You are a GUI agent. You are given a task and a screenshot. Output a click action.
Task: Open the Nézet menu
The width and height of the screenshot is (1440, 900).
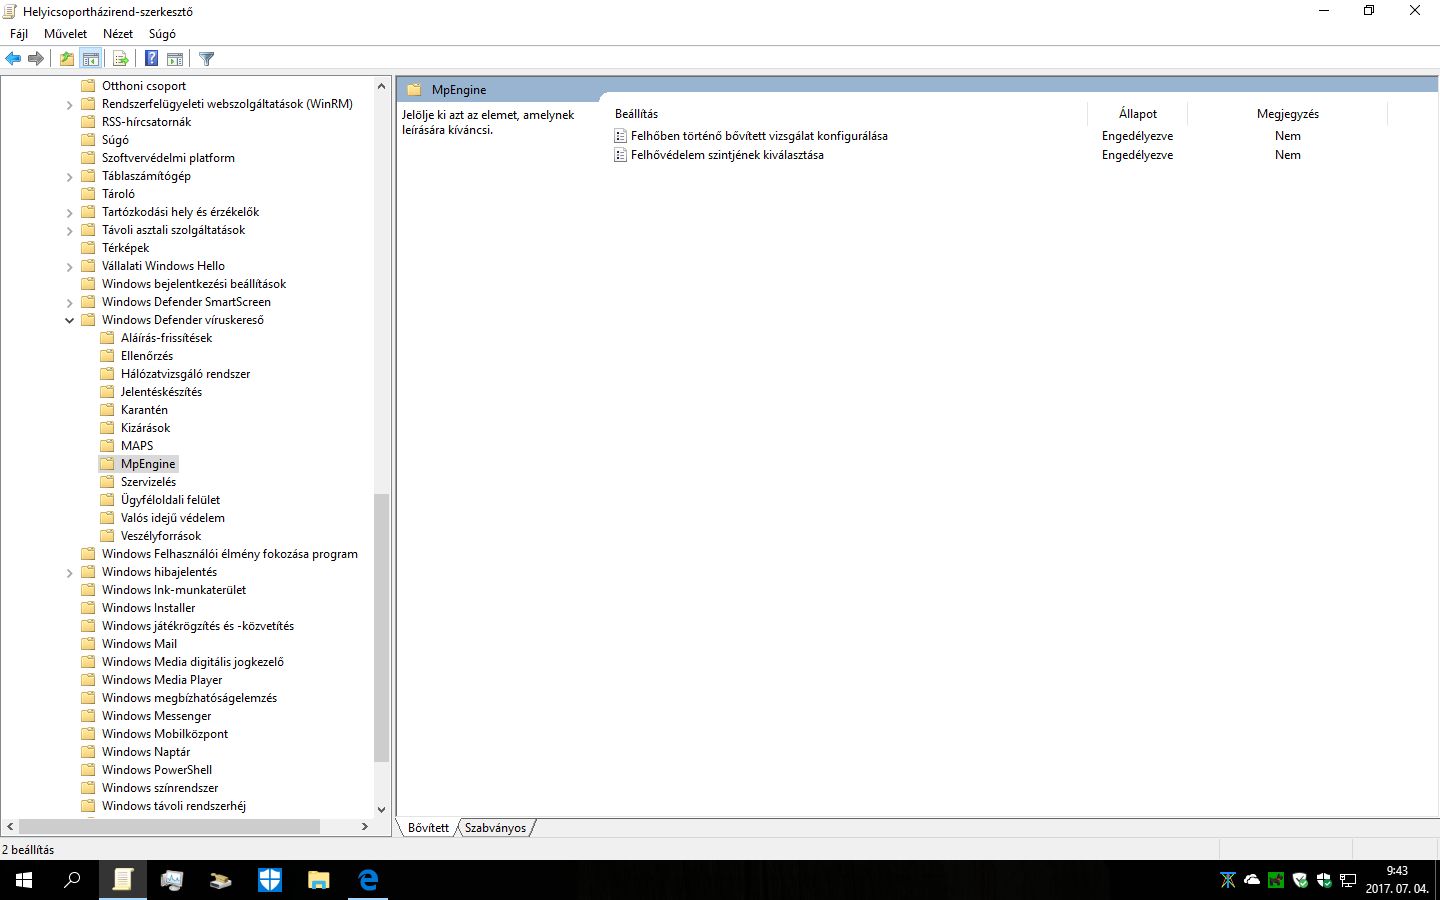(118, 34)
